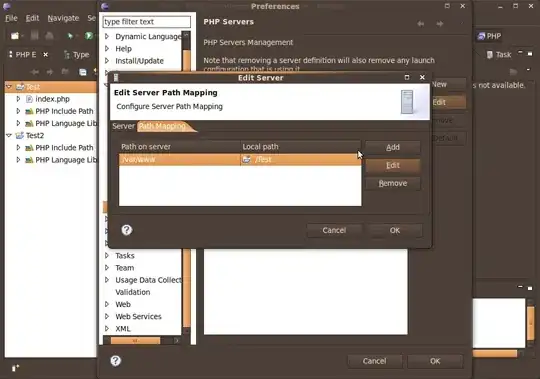Open help icon at bottom of Preferences

[116, 360]
